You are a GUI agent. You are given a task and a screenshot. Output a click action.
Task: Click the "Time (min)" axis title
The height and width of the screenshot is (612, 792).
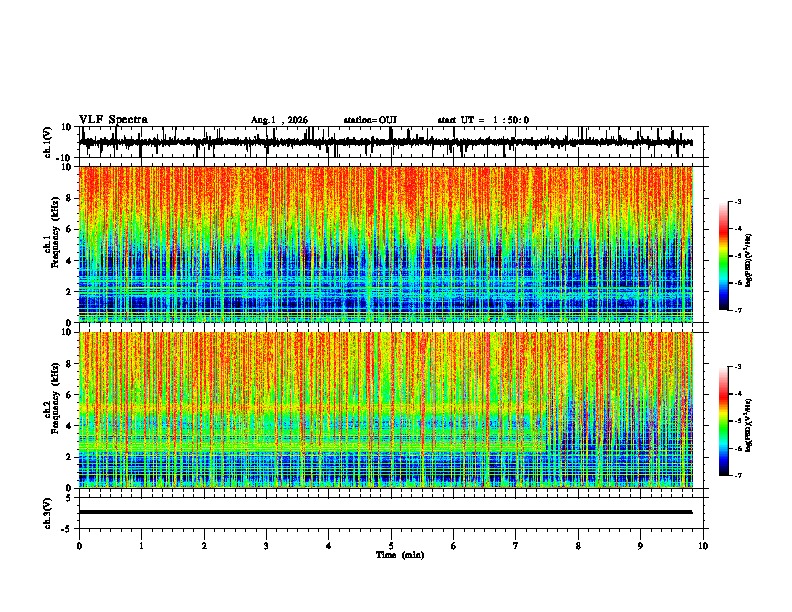coord(400,555)
